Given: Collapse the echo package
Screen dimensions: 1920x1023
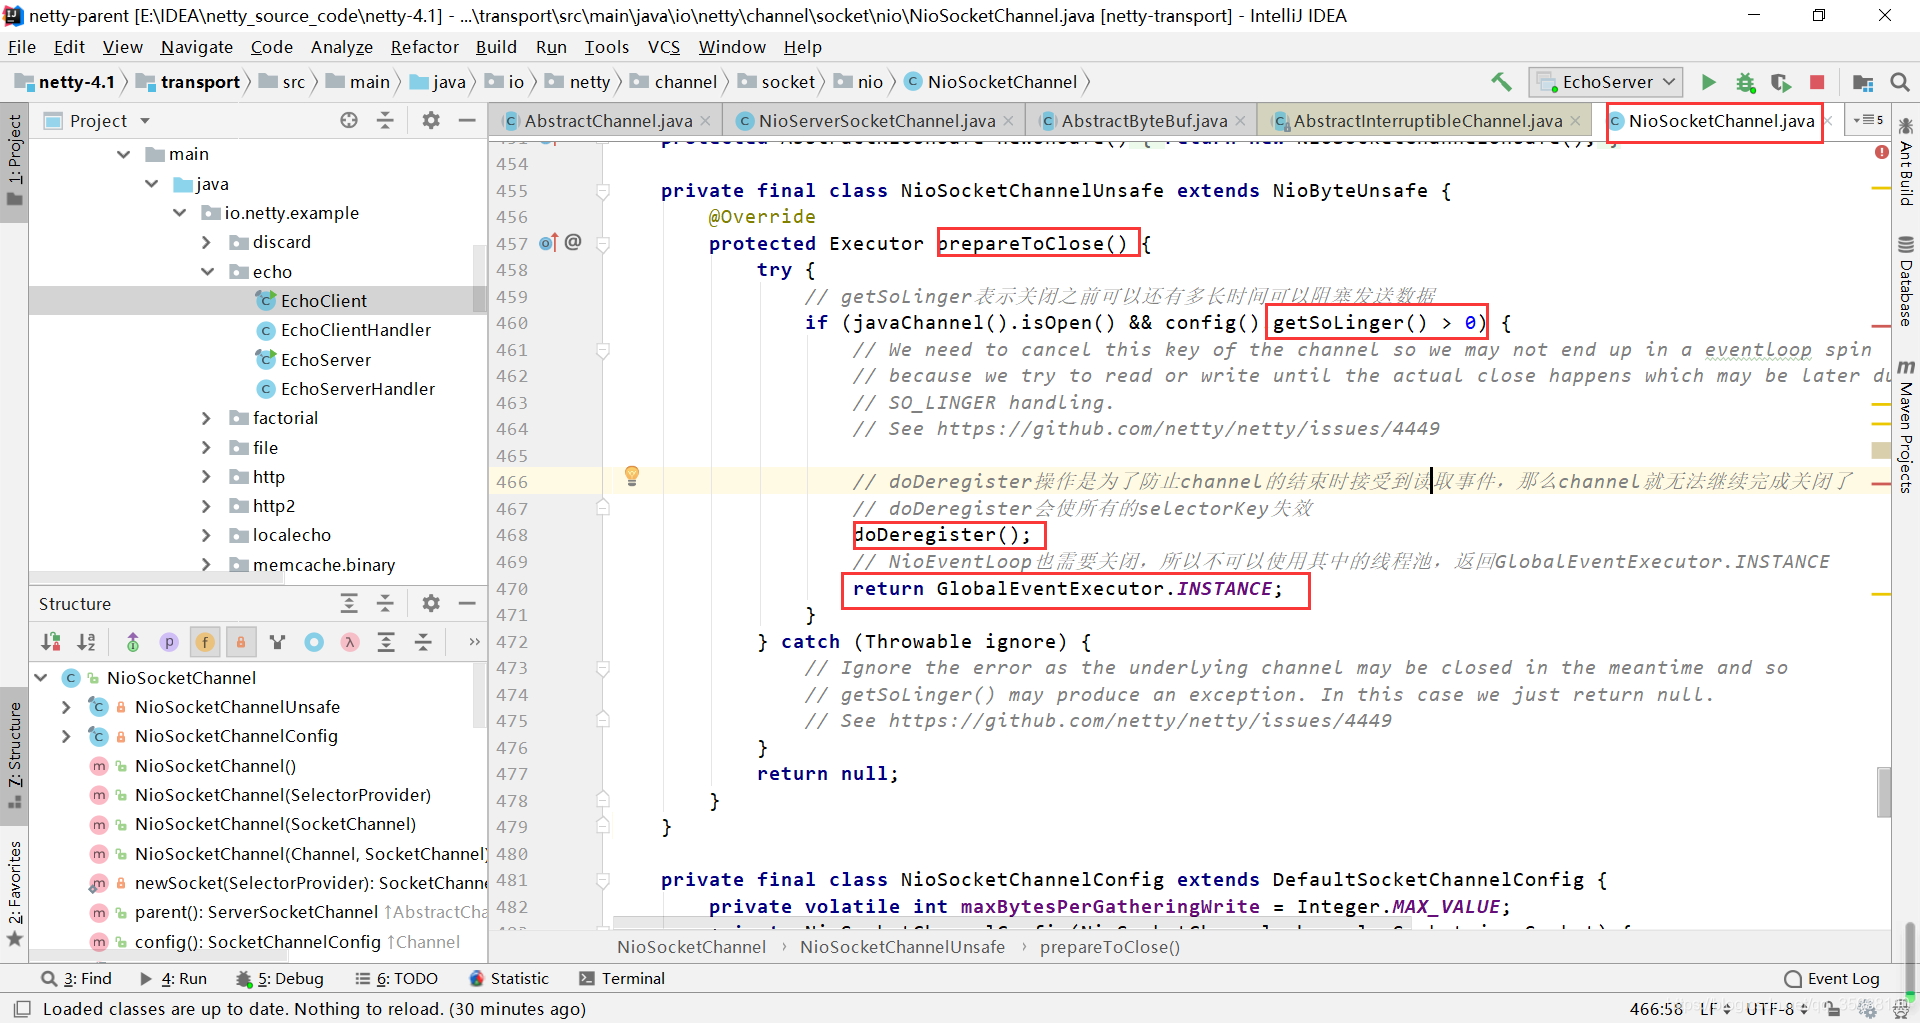Looking at the screenshot, I should click(x=207, y=272).
